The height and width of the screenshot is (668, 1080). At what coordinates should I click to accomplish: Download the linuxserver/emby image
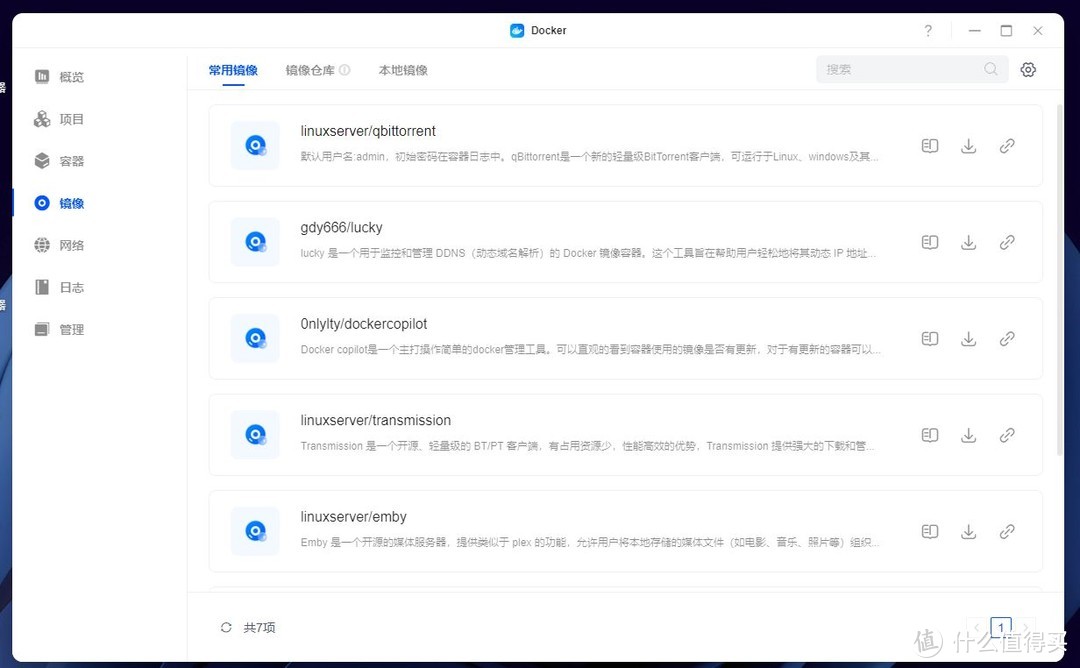(x=968, y=531)
